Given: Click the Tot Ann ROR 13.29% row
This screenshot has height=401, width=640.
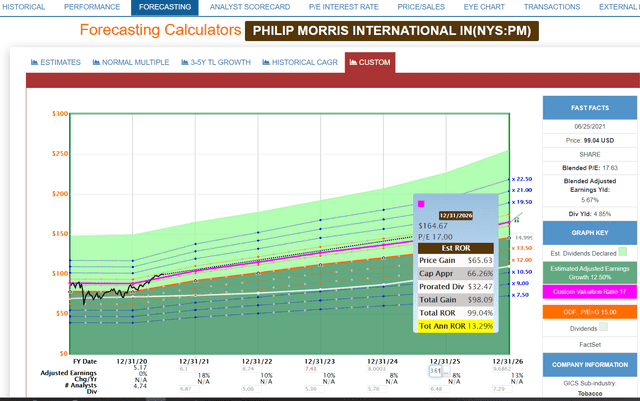Looking at the screenshot, I should [456, 326].
